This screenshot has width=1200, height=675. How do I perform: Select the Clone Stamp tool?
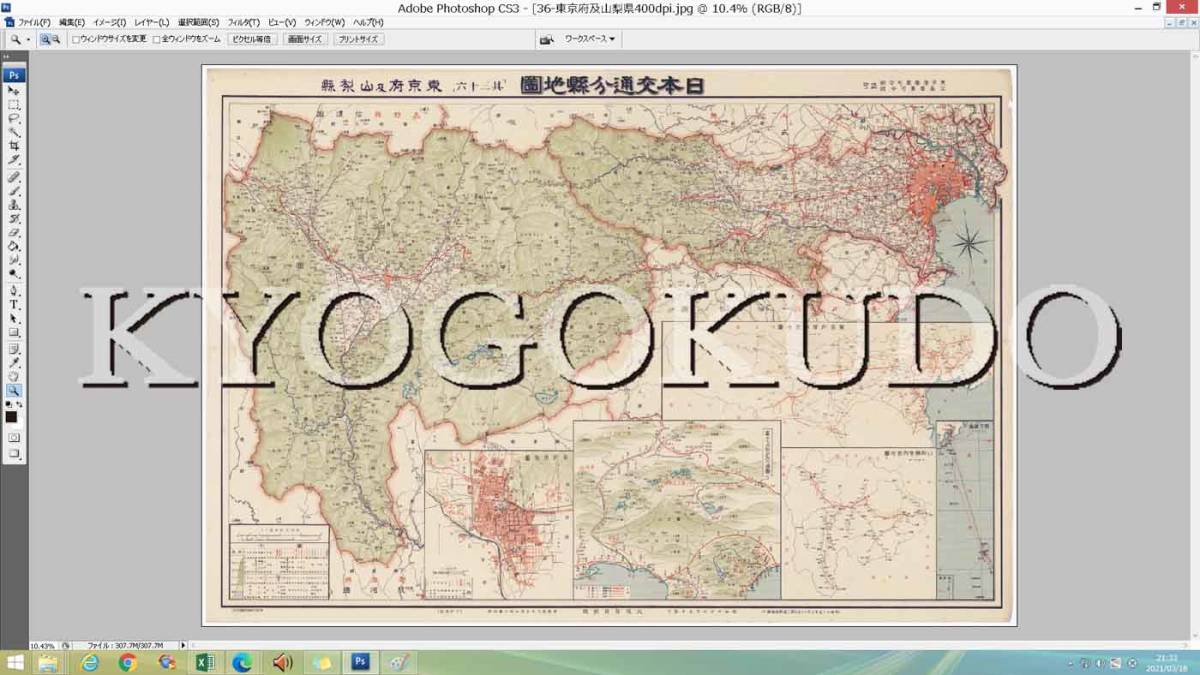click(14, 204)
